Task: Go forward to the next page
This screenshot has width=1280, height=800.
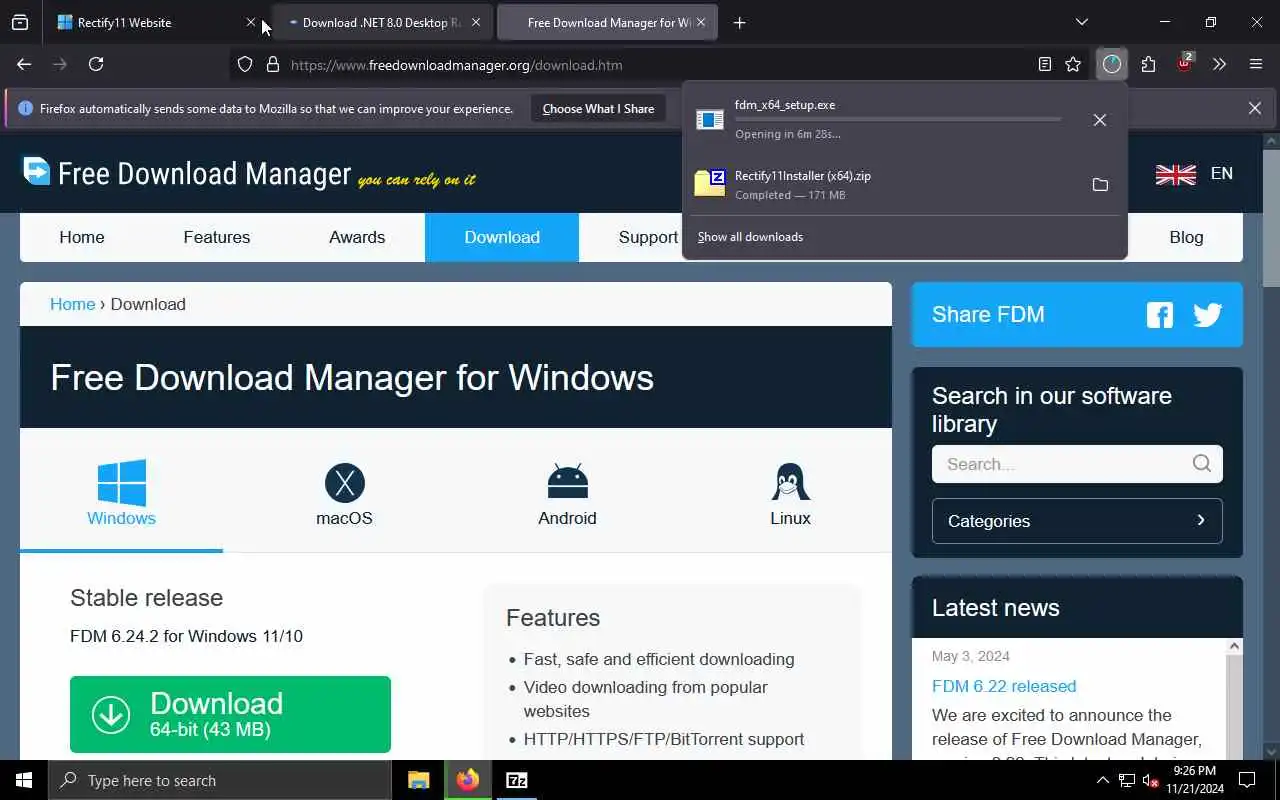Action: point(60,64)
